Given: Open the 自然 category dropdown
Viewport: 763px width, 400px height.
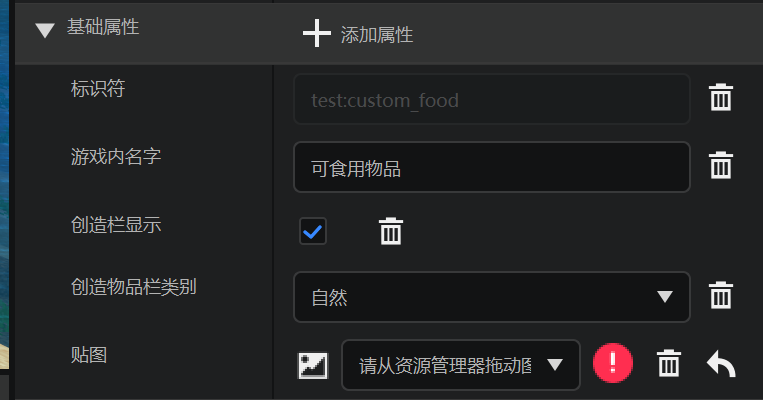Looking at the screenshot, I should 492,297.
